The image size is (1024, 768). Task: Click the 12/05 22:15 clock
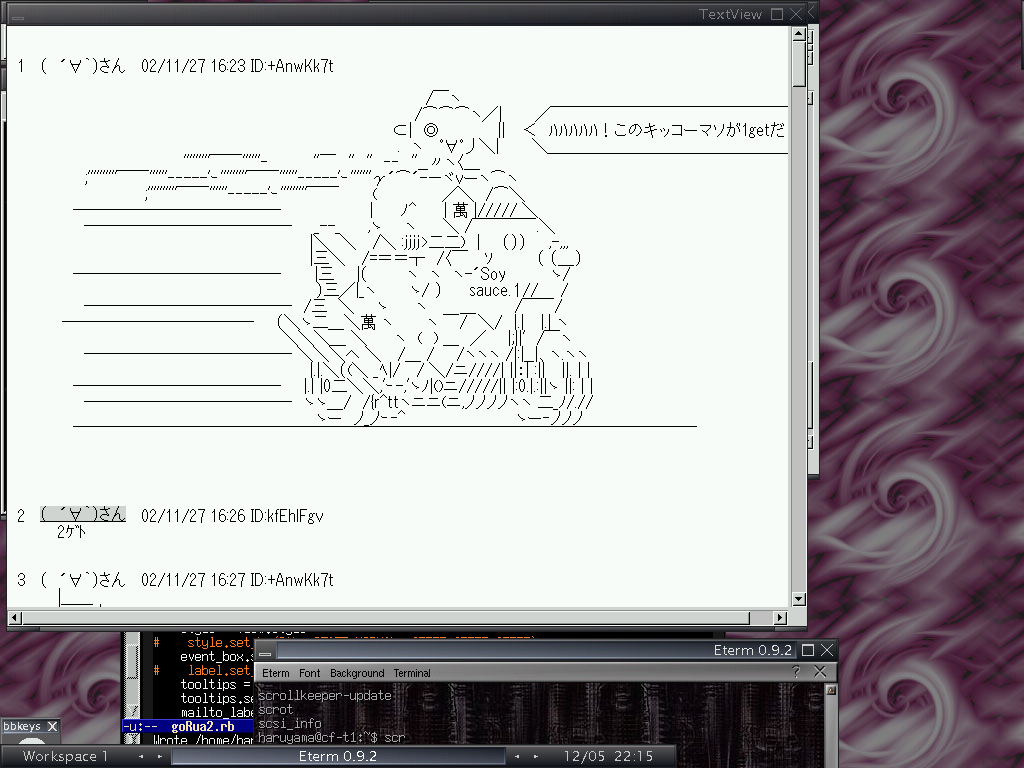[608, 756]
